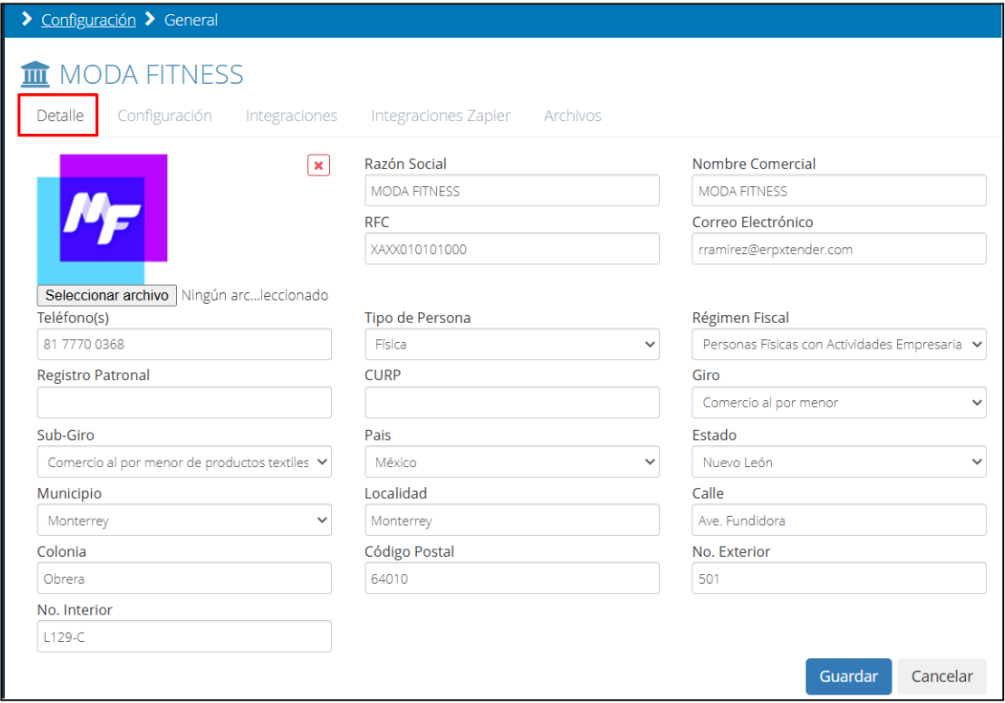Screen dimensions: 1005x703
Task: Click the red X to remove the logo
Action: [x=319, y=165]
